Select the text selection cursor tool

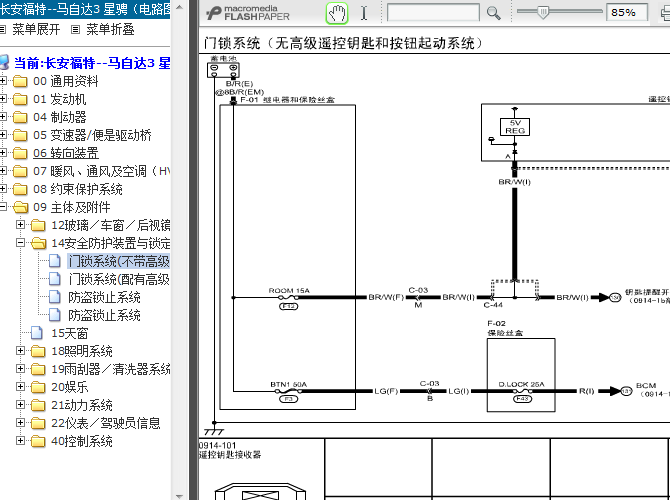(364, 13)
